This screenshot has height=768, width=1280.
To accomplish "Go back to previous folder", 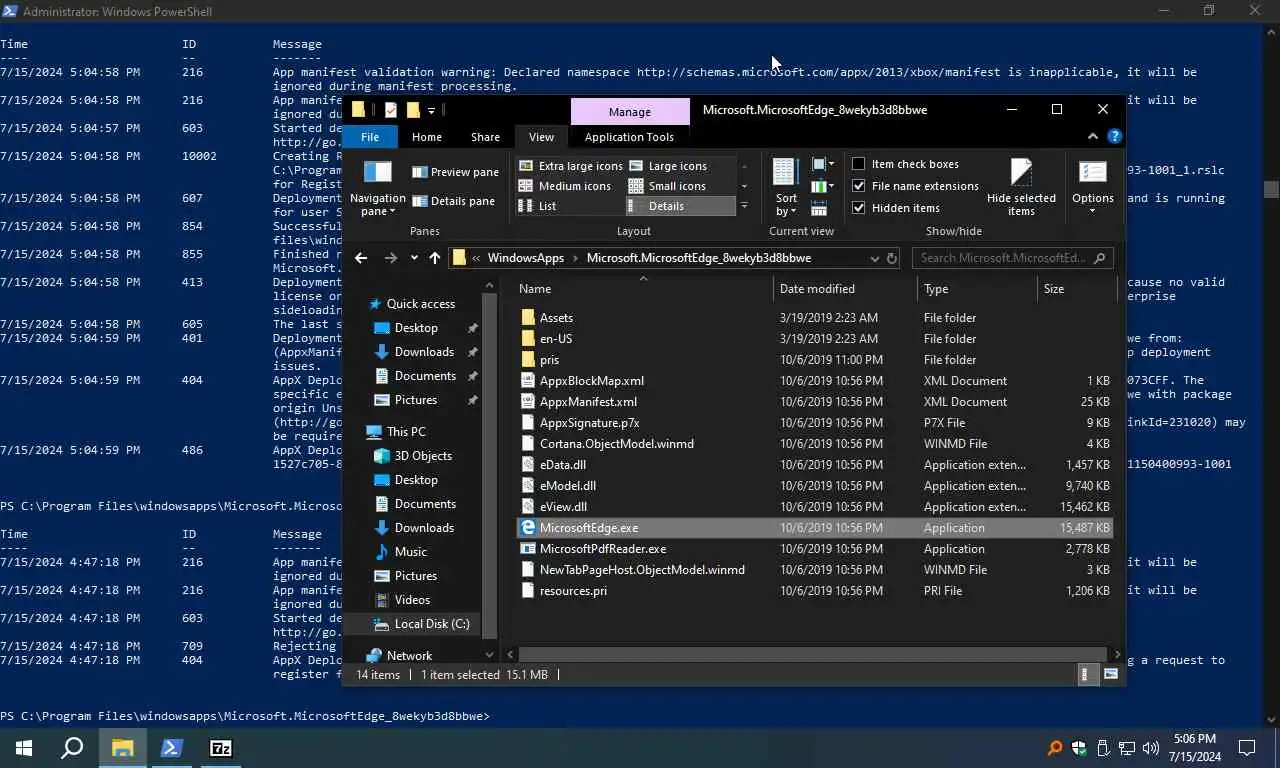I will click(361, 258).
